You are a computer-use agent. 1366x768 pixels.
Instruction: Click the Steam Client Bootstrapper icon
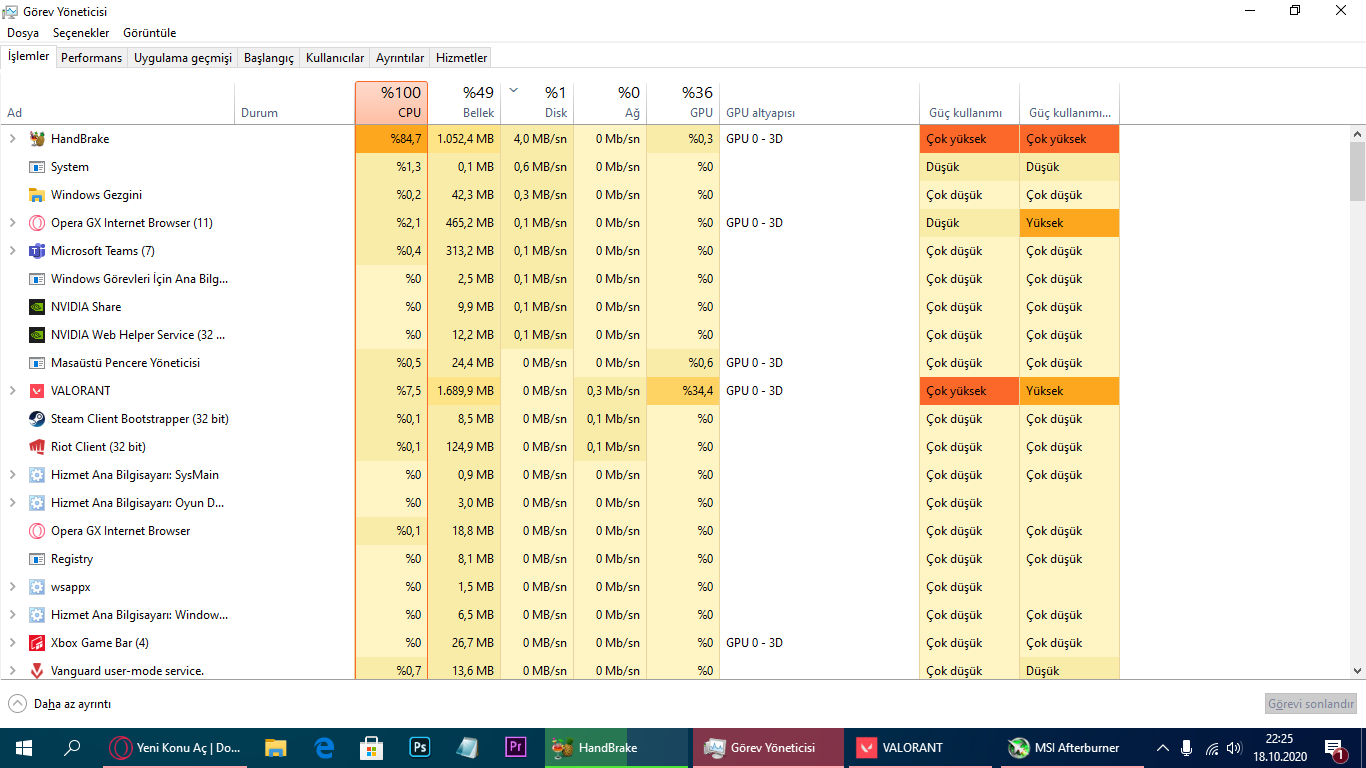click(37, 419)
